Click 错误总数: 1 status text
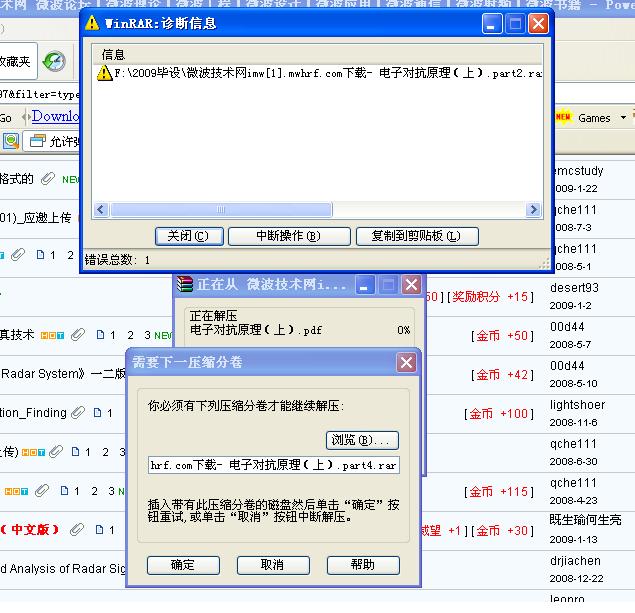Viewport: 635px width, 613px height. pos(117,260)
